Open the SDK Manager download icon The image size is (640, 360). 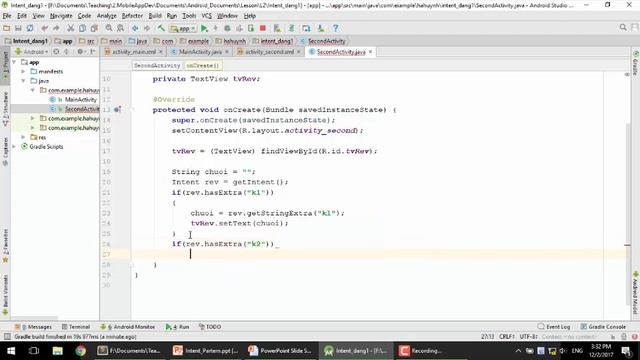pyautogui.click(x=321, y=28)
